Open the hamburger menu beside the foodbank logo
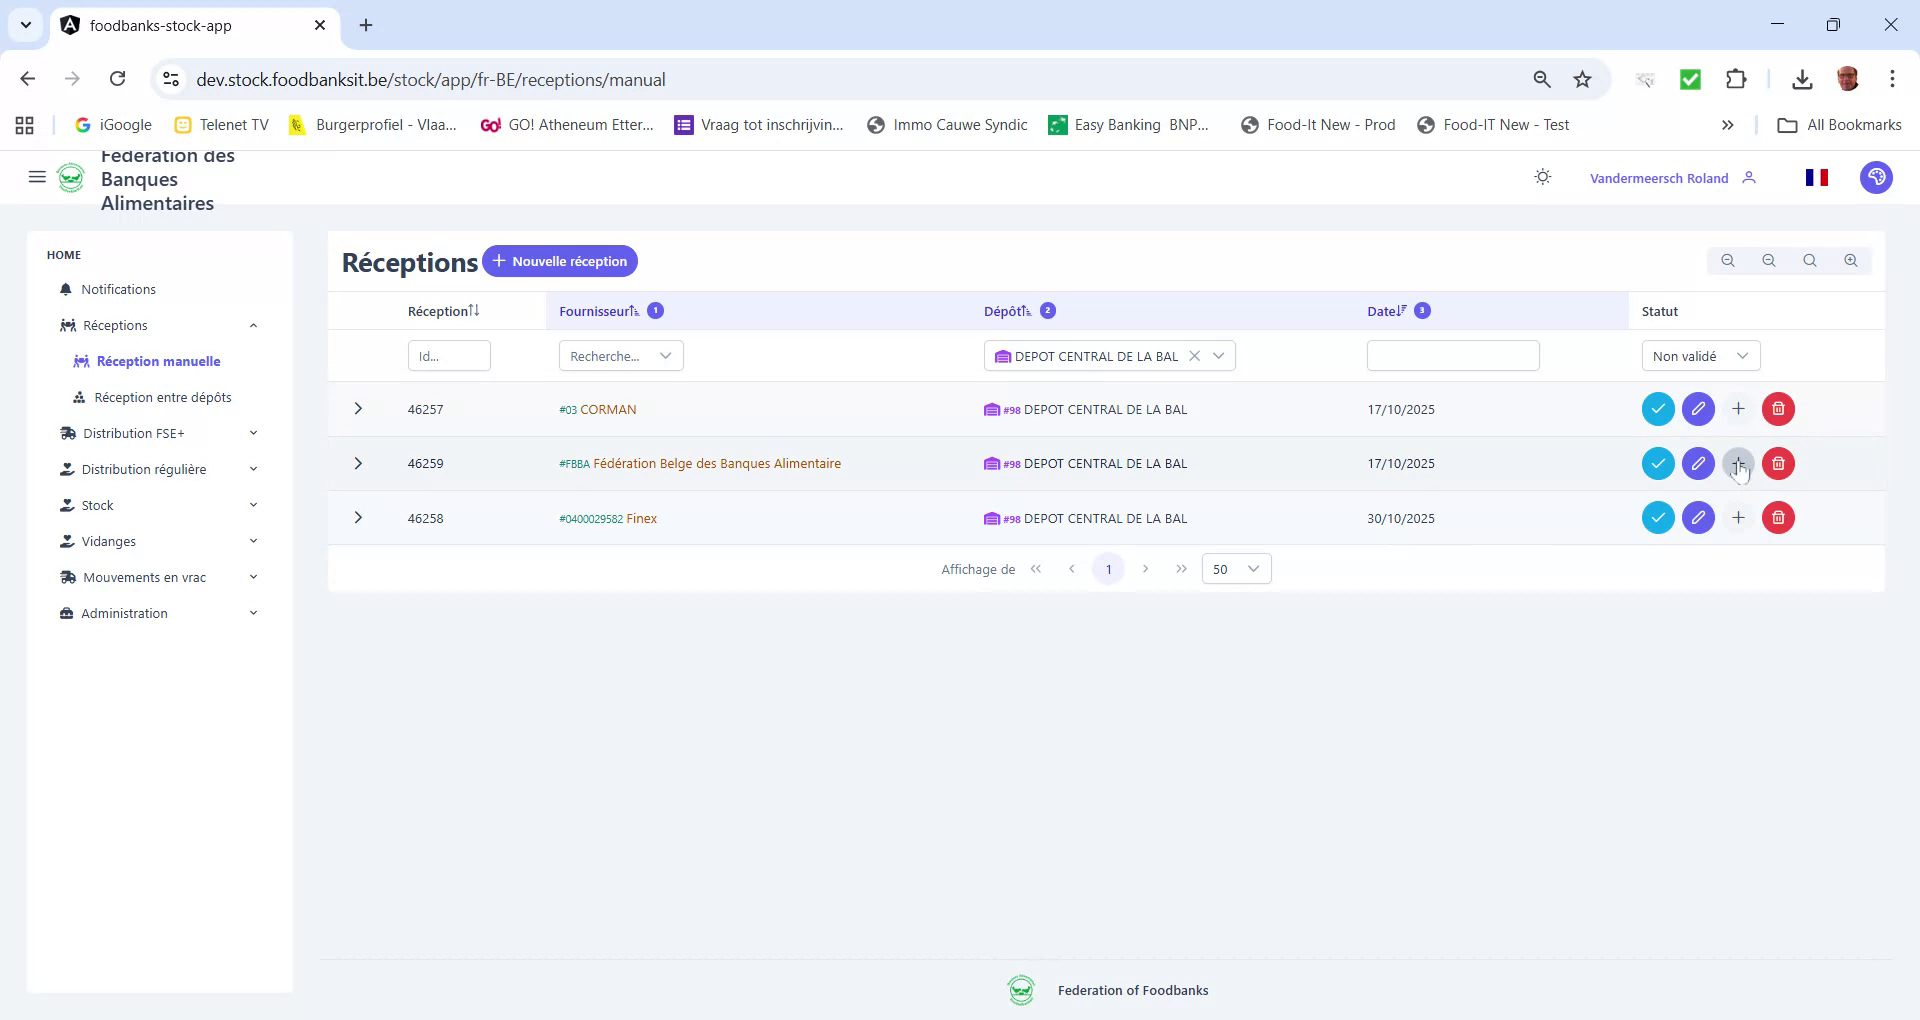 [37, 177]
